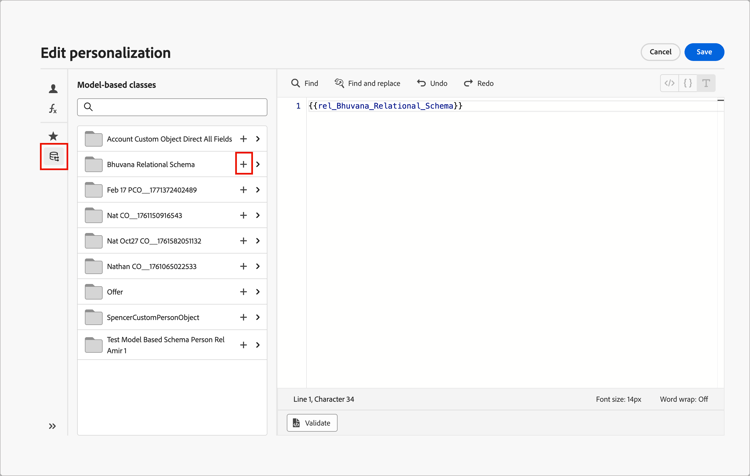
Task: Select the model-based classes database icon
Action: pos(54,157)
